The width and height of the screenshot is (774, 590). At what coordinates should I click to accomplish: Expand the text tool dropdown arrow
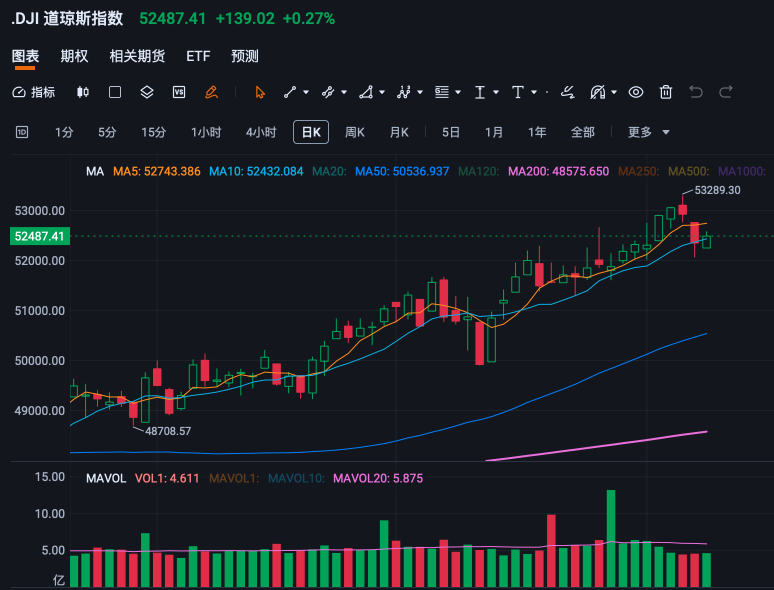(534, 92)
